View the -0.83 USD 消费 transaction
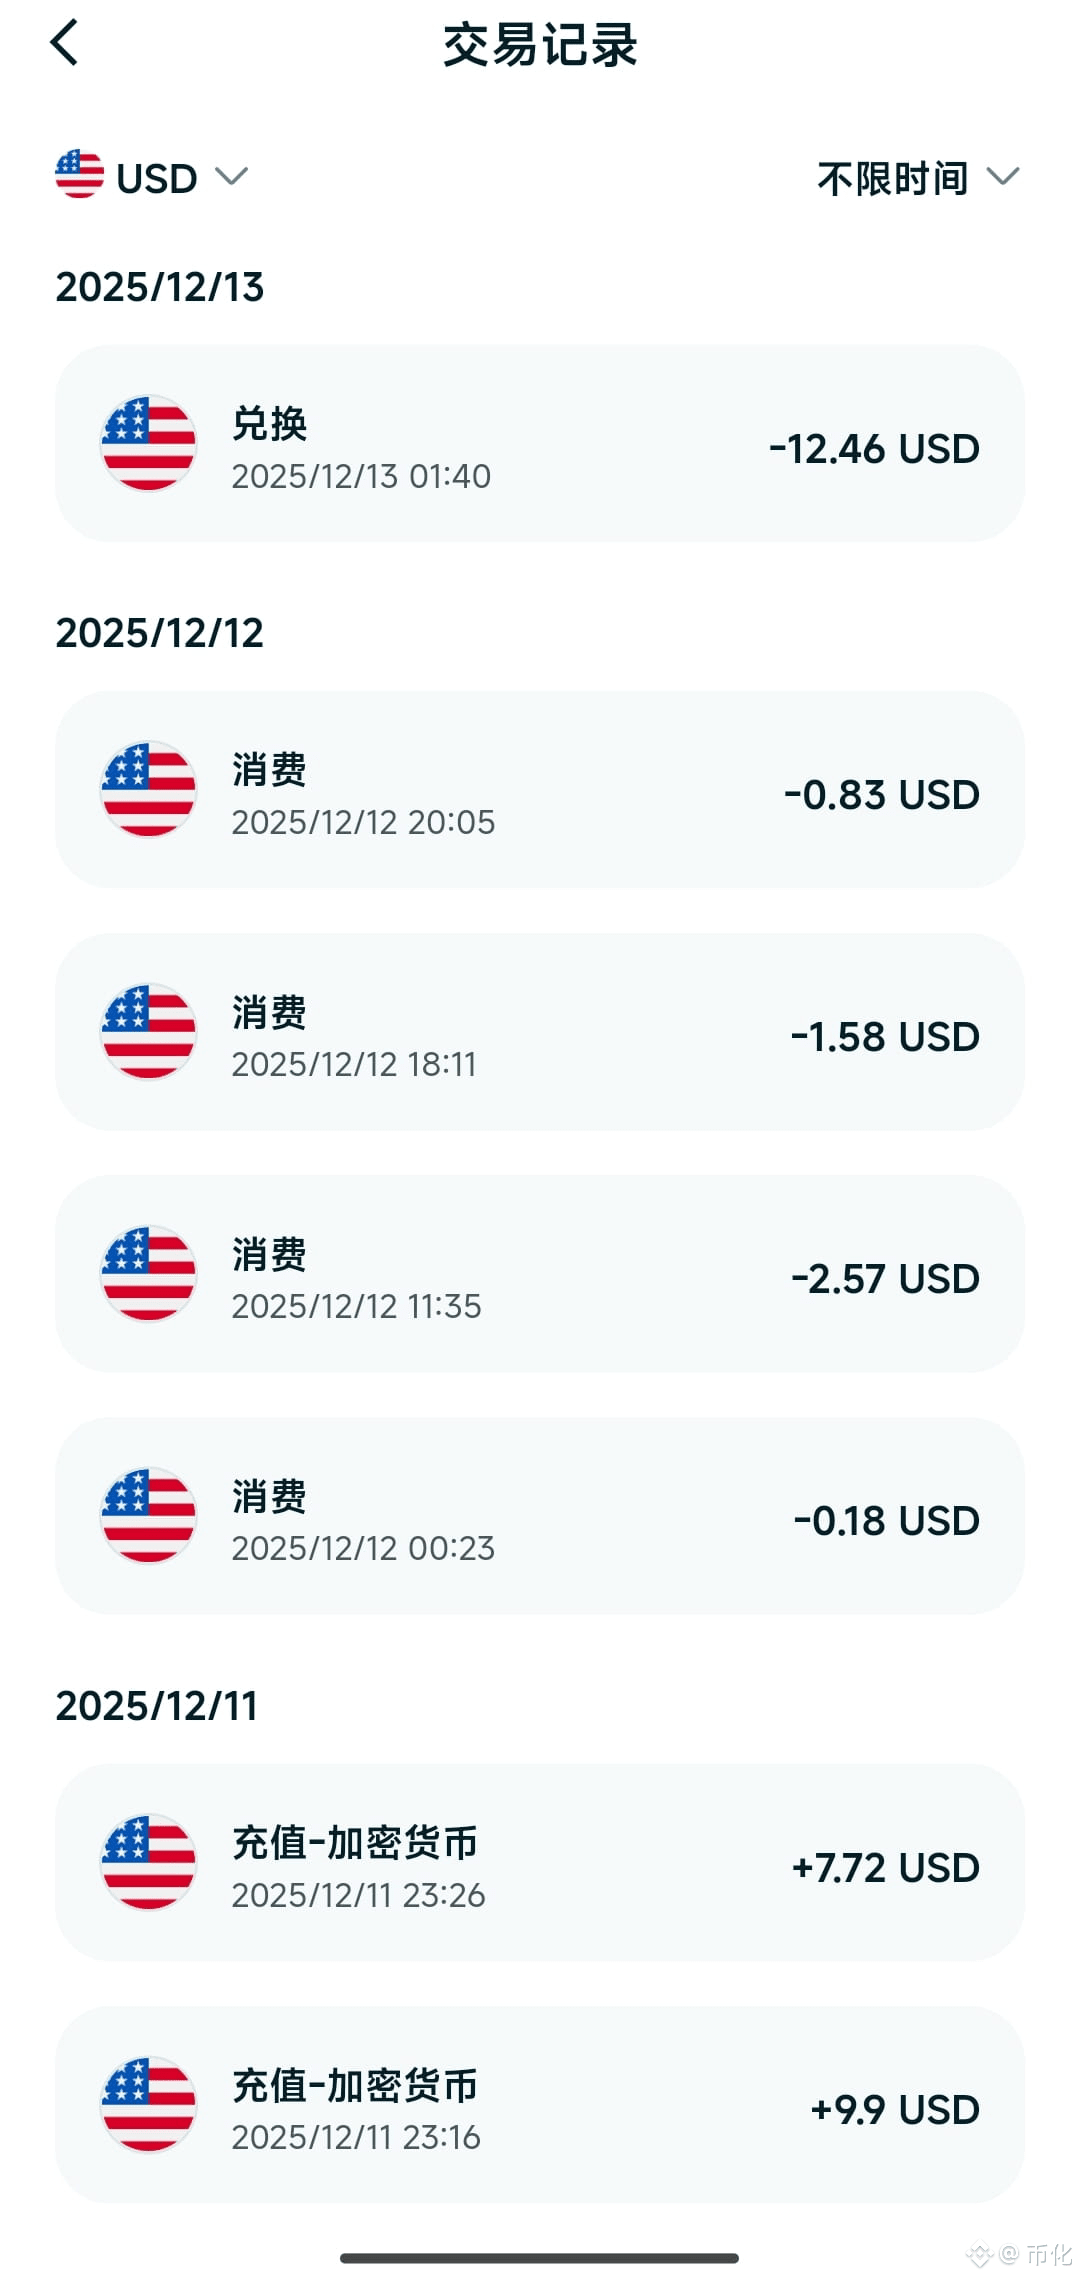Viewport: 1080px width, 2280px height. click(540, 789)
